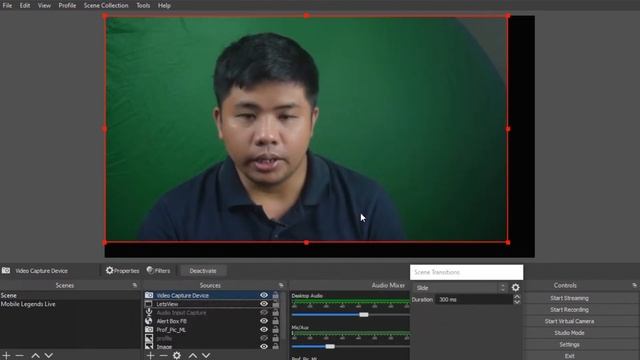Click the webcam video in the preview canvas
This screenshot has width=640, height=360.
click(x=306, y=129)
